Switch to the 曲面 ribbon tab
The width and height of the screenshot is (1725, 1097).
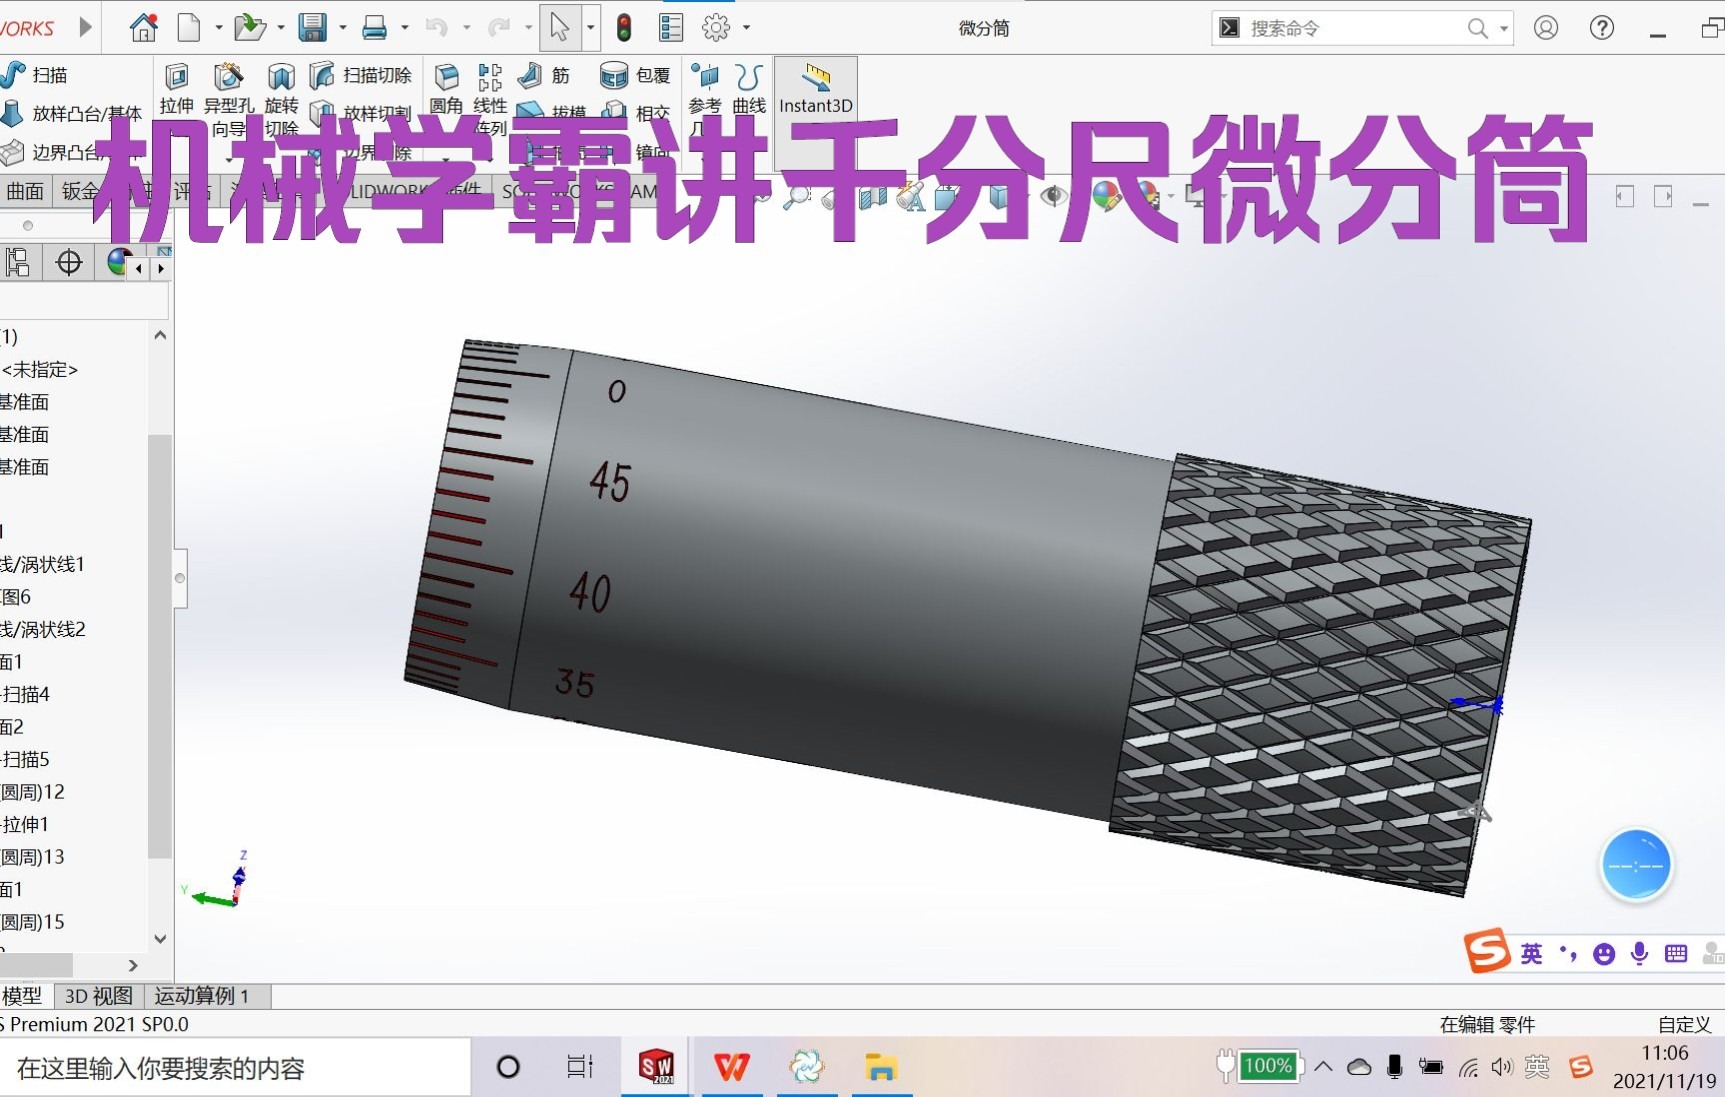click(26, 191)
